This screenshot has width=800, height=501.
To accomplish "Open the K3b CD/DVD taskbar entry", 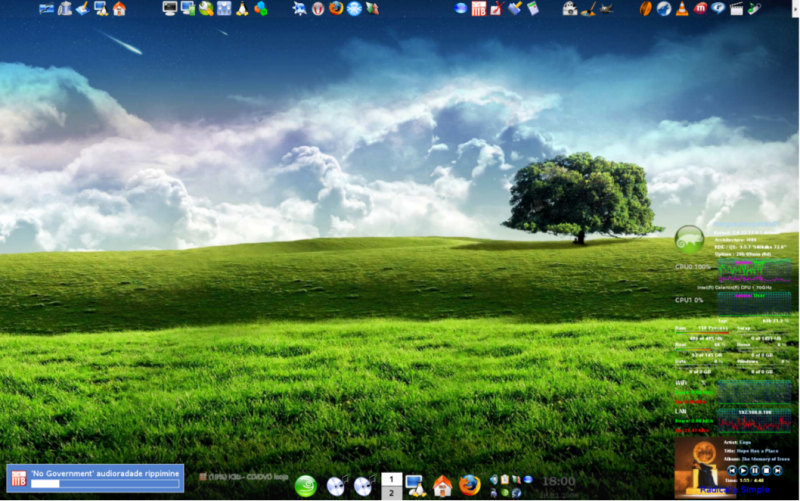I will click(x=244, y=477).
